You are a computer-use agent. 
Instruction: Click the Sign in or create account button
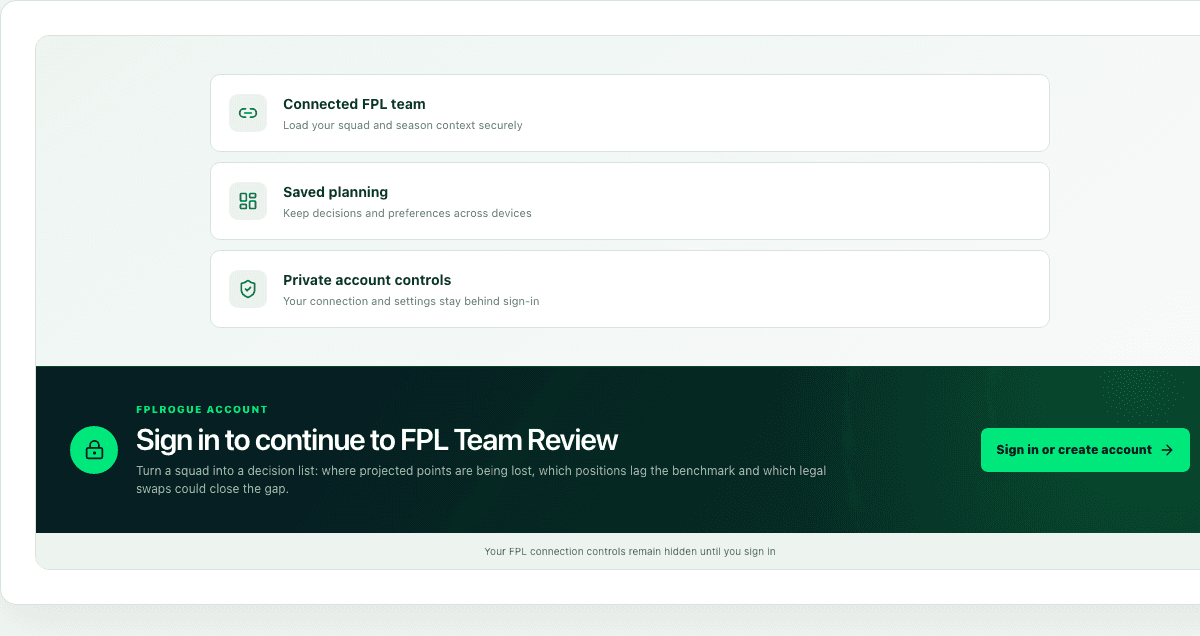1085,450
